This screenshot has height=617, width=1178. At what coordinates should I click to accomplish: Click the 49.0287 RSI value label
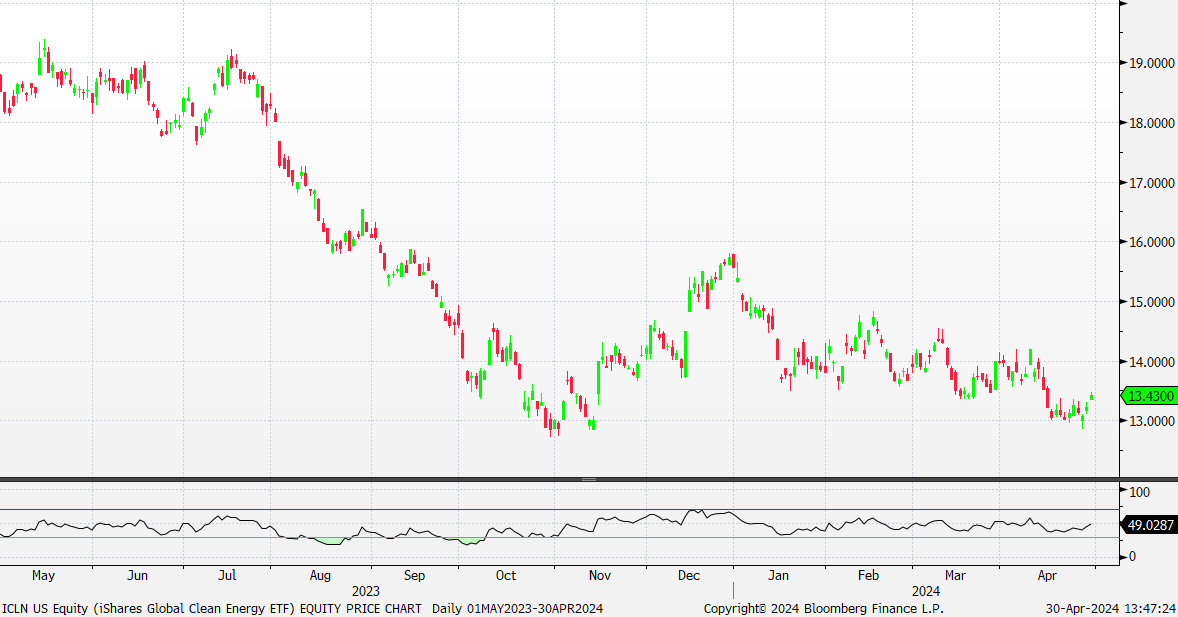[1148, 525]
